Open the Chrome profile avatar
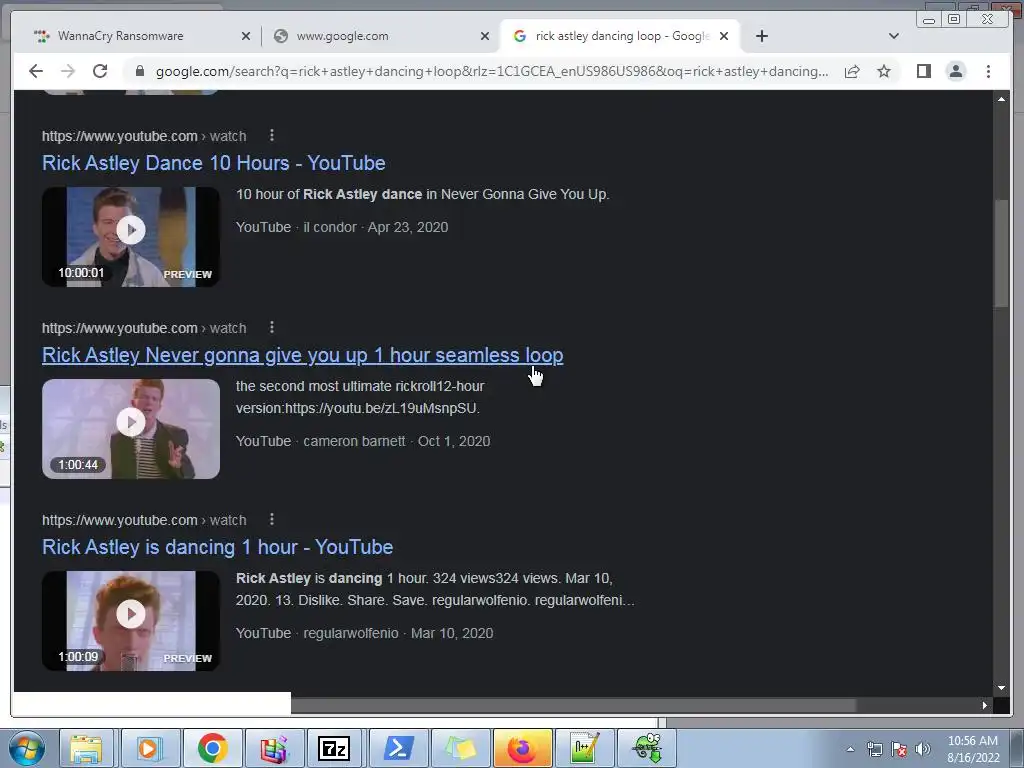Image resolution: width=1024 pixels, height=768 pixels. click(x=955, y=71)
